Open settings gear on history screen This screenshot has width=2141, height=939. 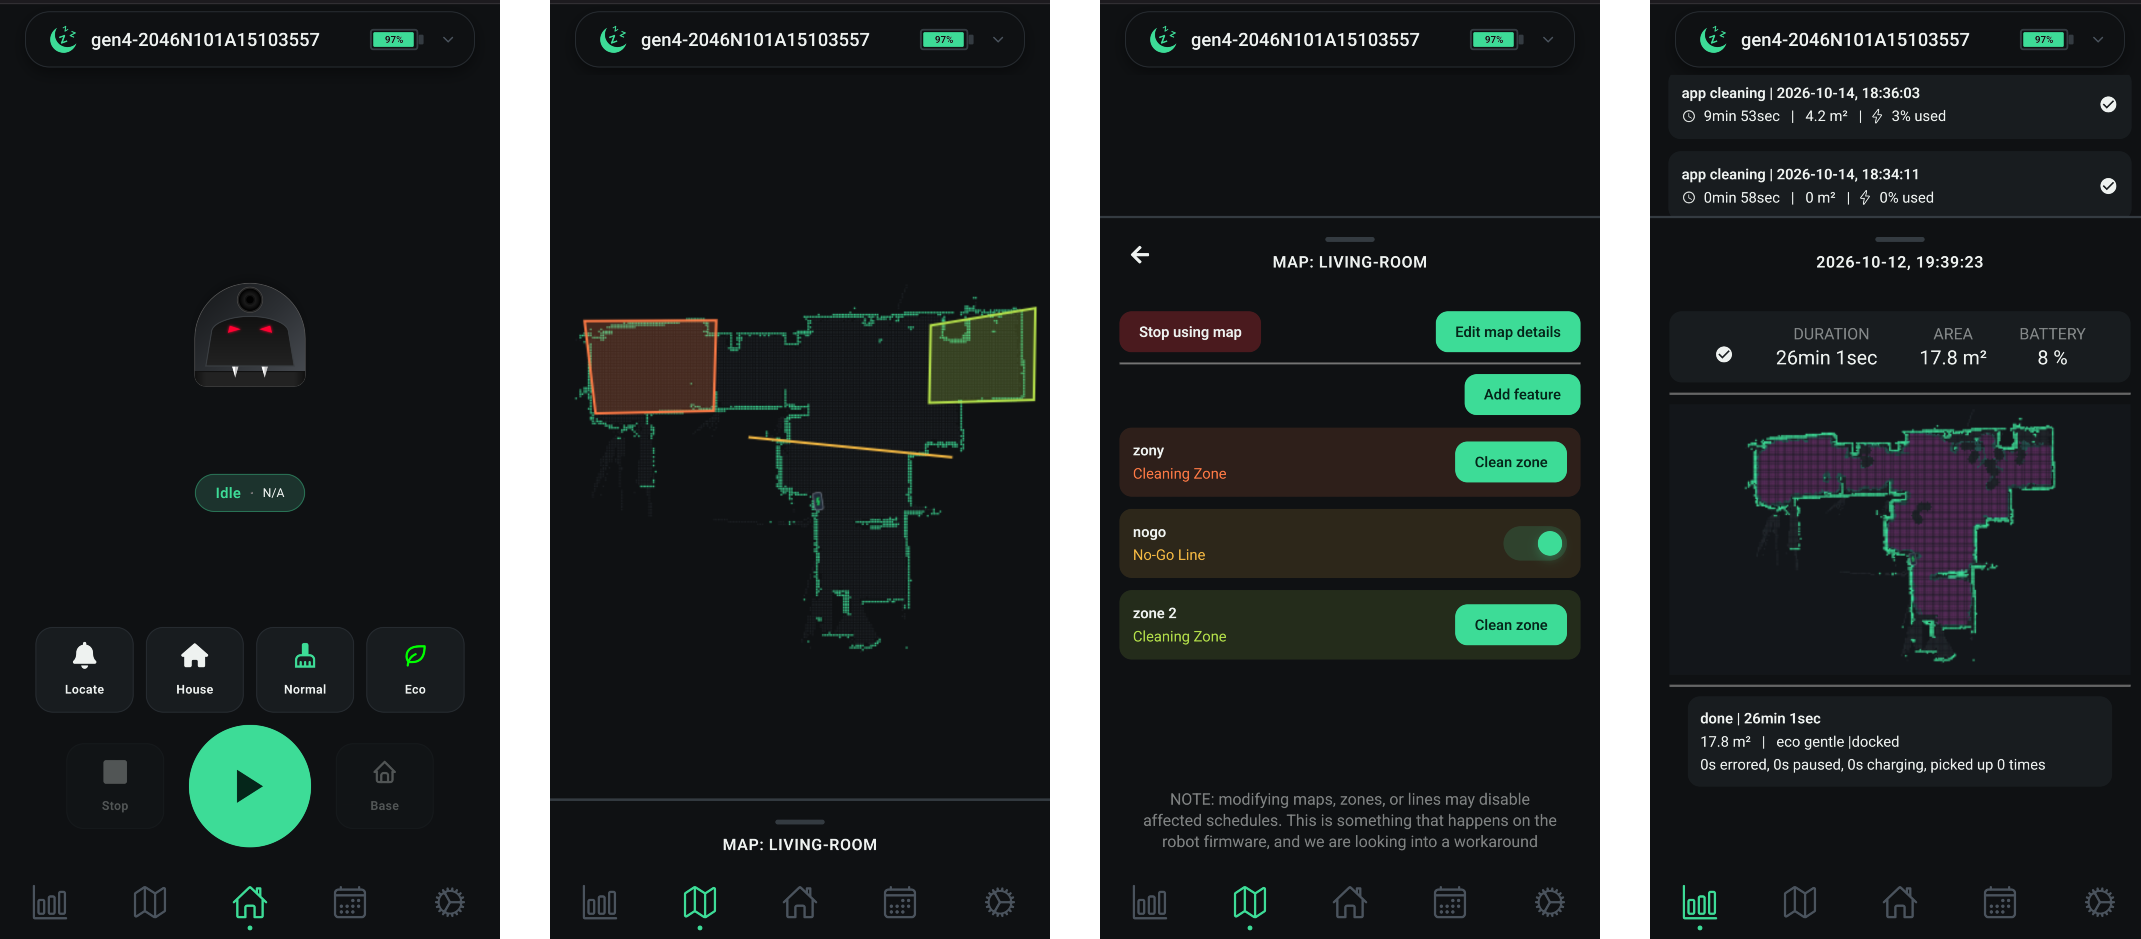pos(2100,903)
